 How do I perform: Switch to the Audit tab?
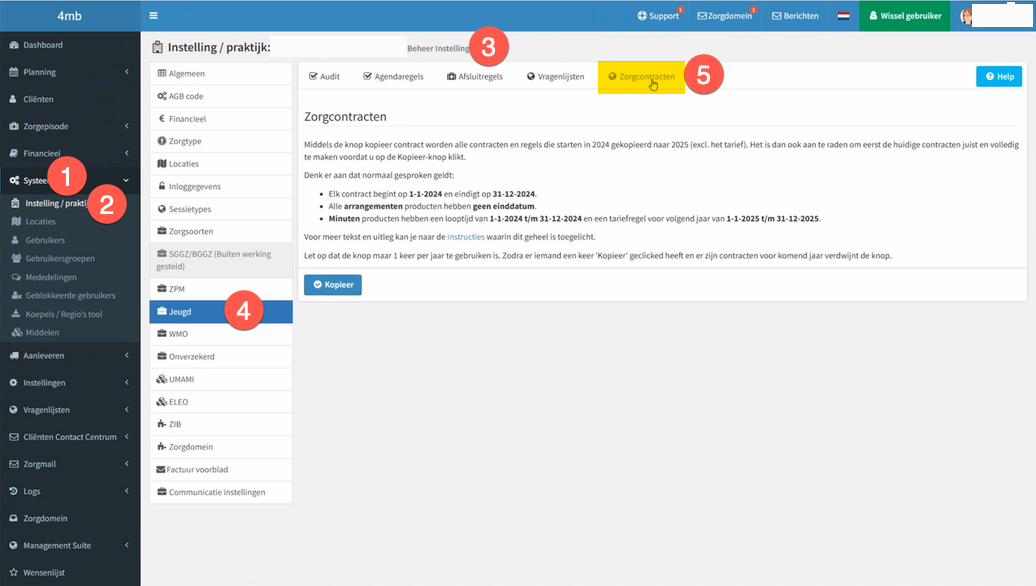tap(324, 77)
